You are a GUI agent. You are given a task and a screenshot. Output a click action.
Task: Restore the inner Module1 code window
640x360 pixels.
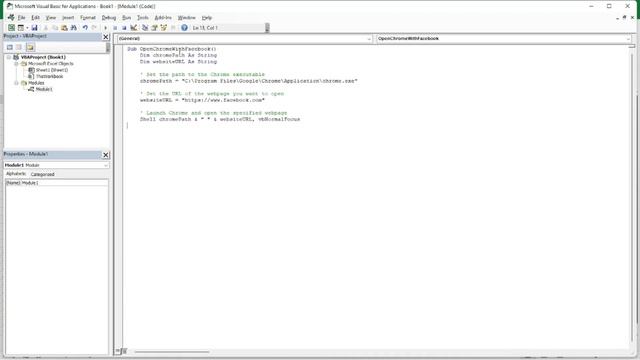[624, 18]
